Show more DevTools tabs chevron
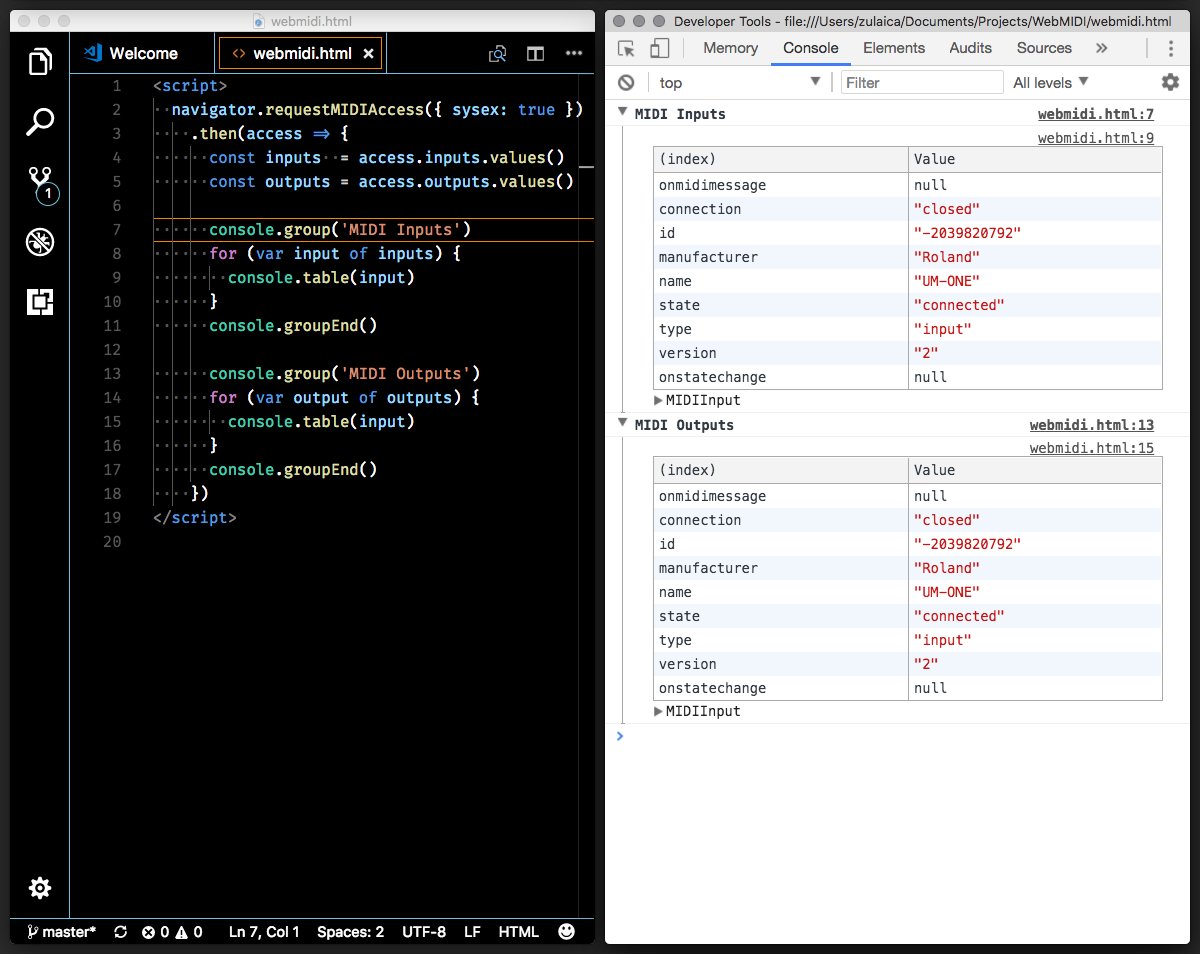 coord(1102,48)
